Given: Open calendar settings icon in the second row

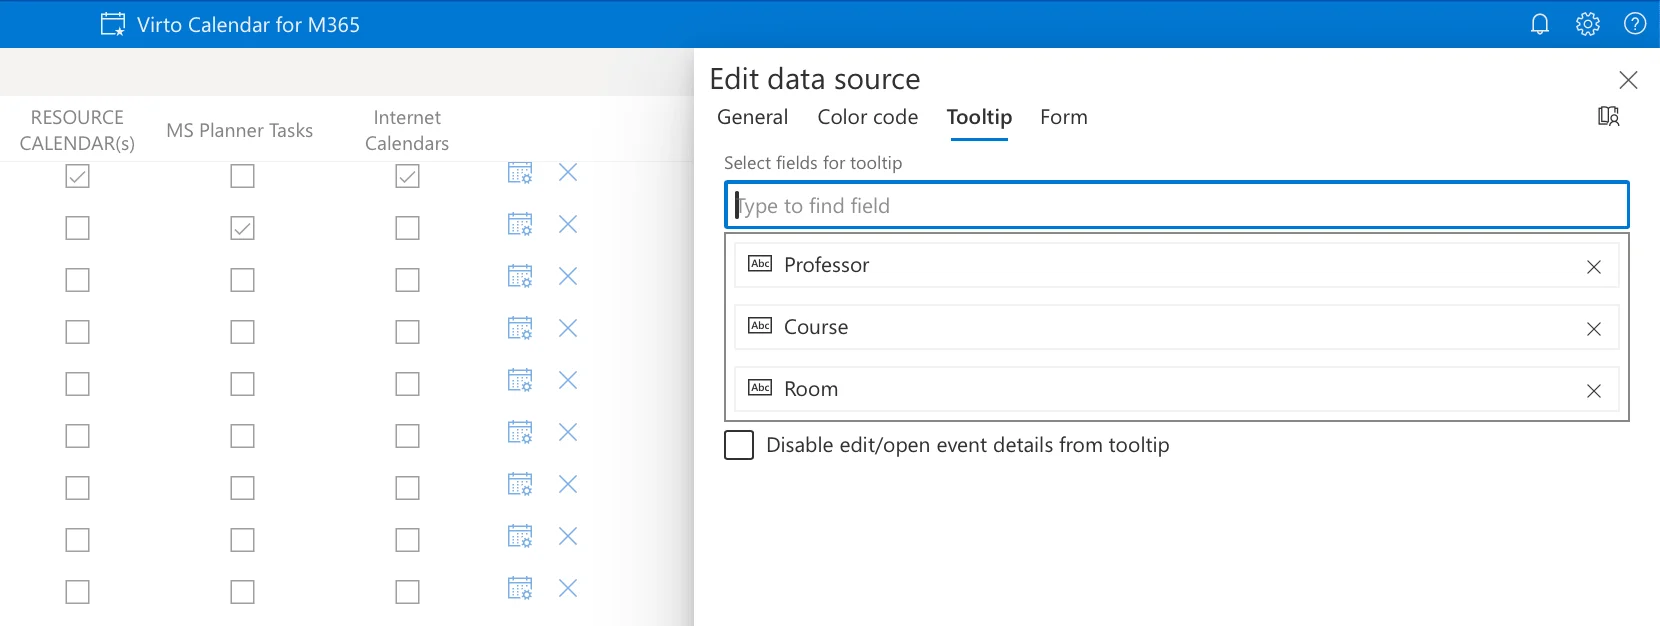Looking at the screenshot, I should pos(520,224).
